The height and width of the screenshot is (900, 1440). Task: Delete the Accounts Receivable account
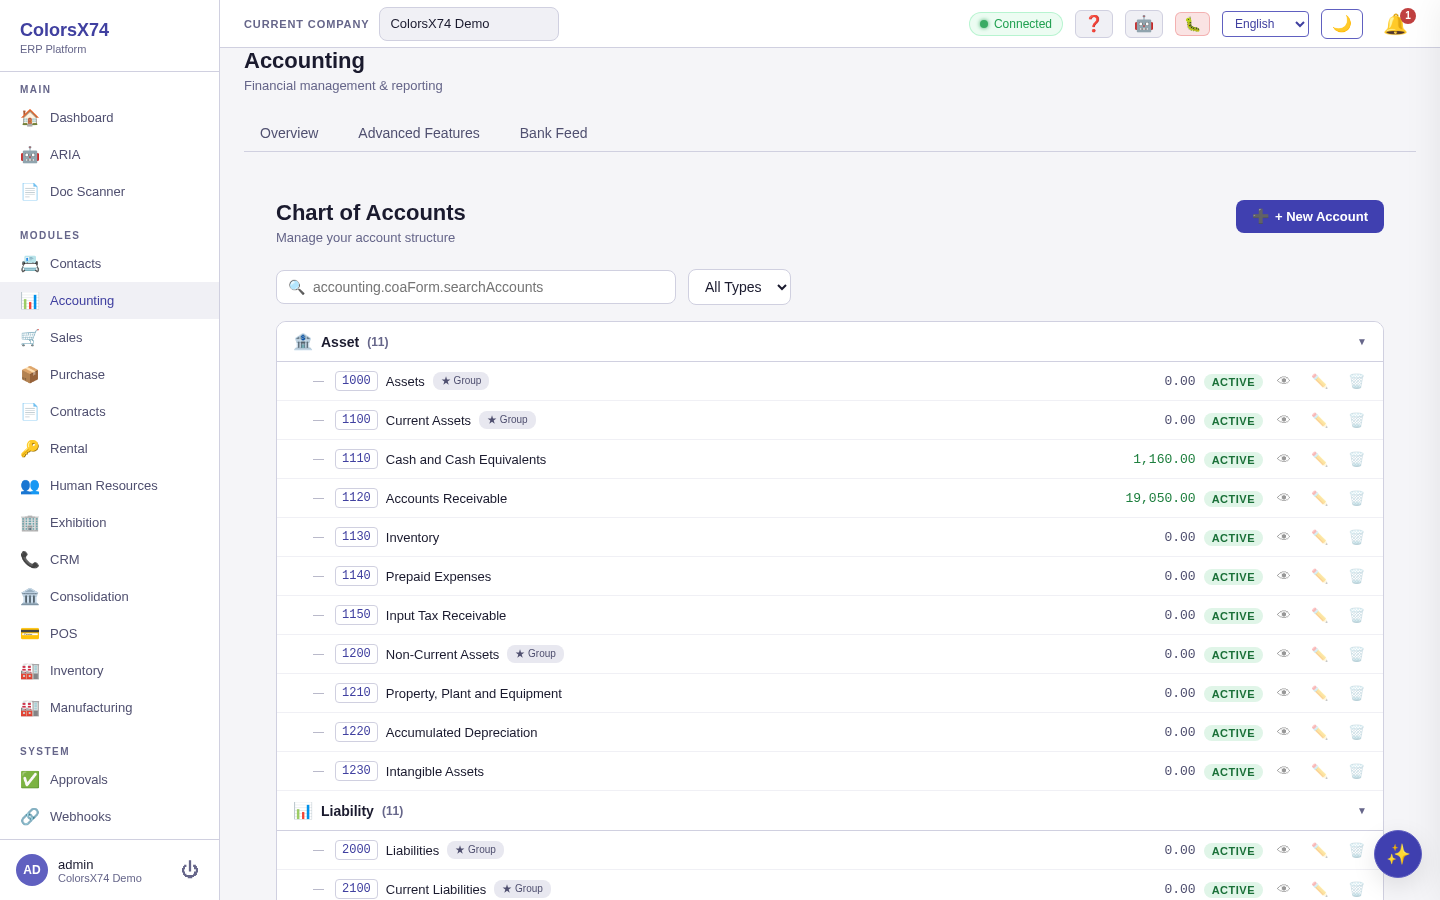tap(1357, 498)
